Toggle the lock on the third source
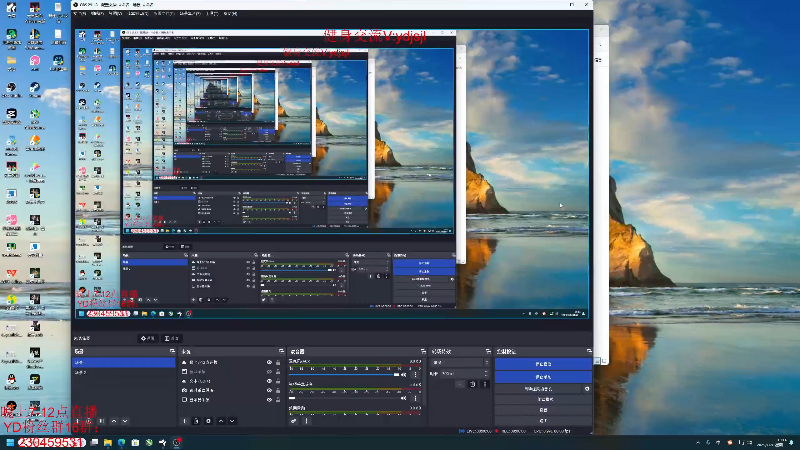 (x=278, y=381)
